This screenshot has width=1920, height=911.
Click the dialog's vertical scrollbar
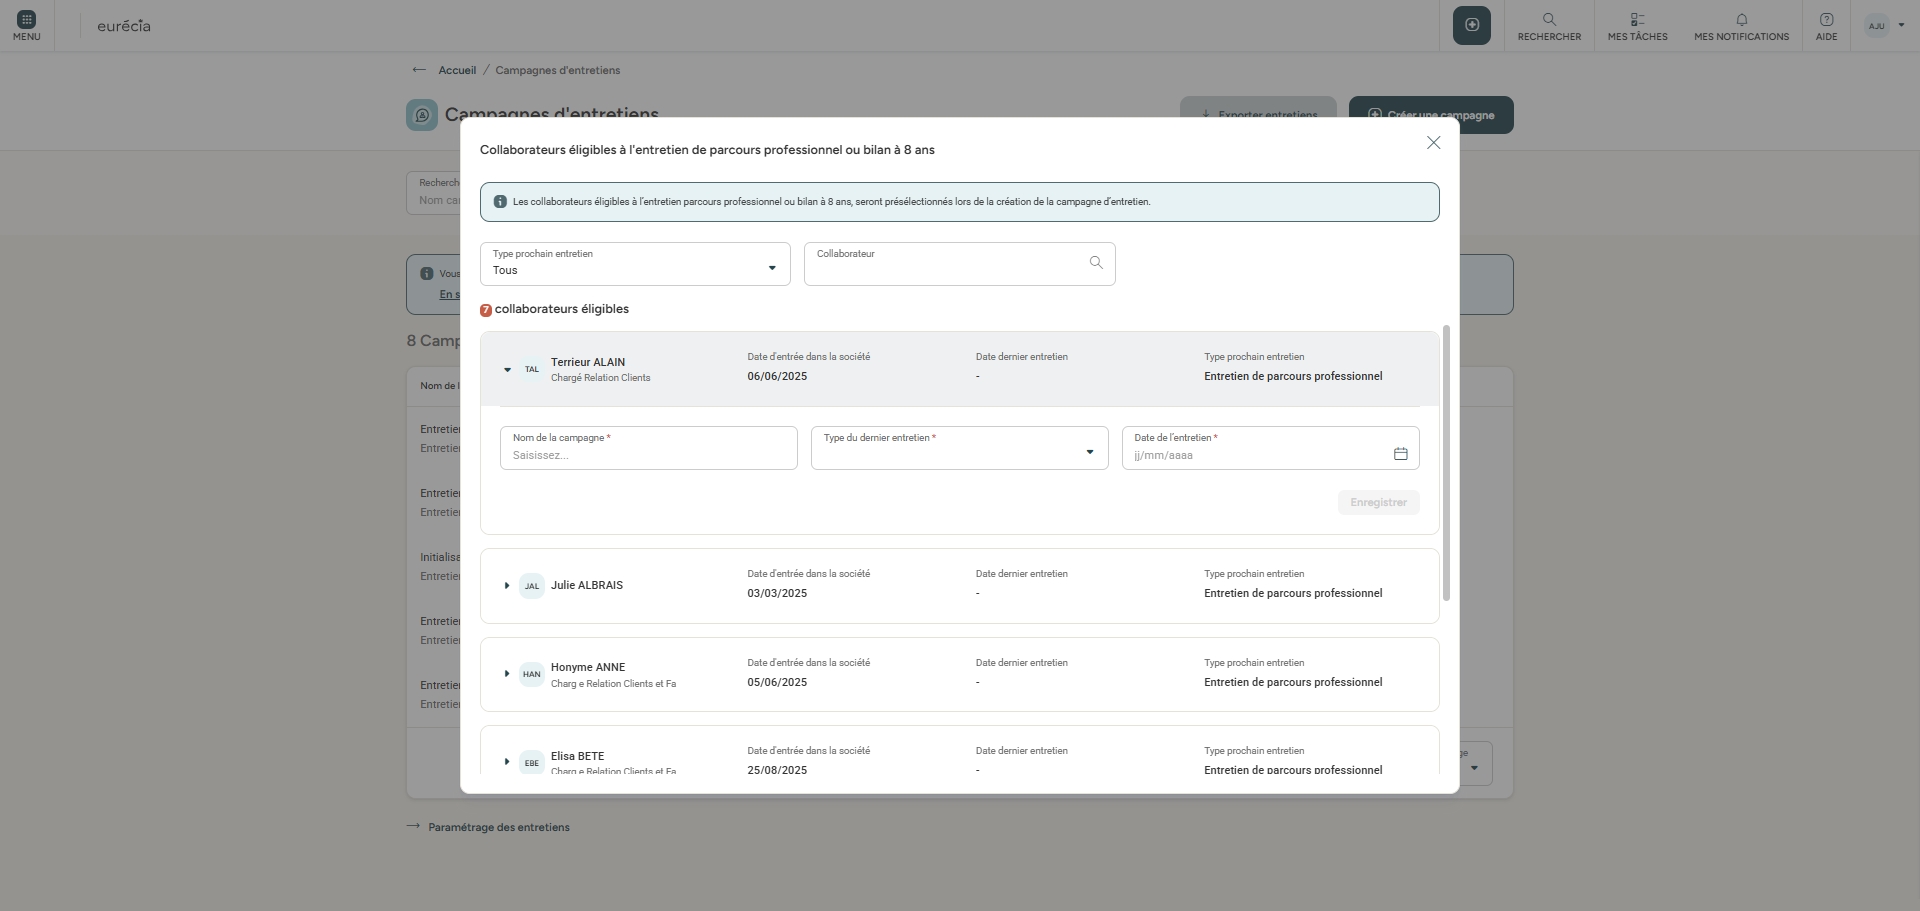pyautogui.click(x=1446, y=463)
